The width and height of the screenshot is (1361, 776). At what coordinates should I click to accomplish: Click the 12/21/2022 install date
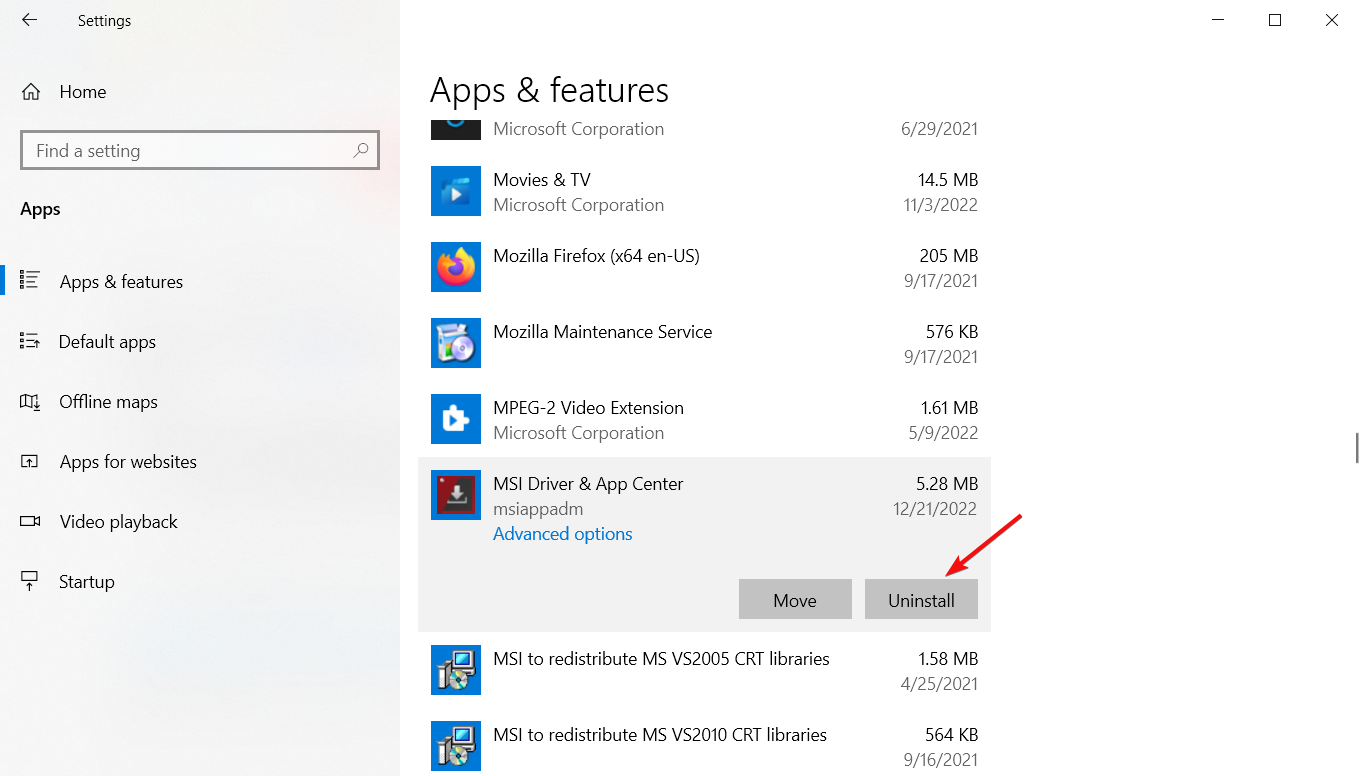[x=935, y=509]
